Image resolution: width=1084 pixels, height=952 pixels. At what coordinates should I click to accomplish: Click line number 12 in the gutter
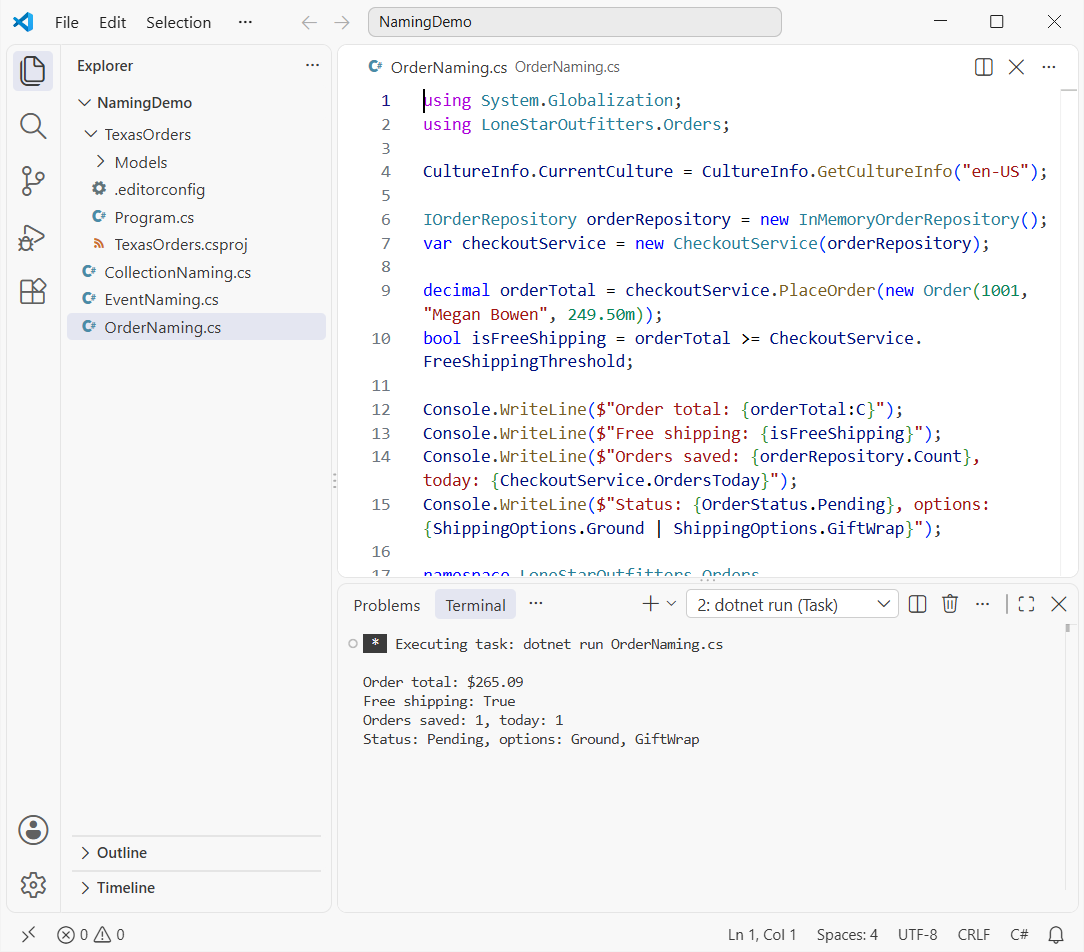tap(381, 409)
